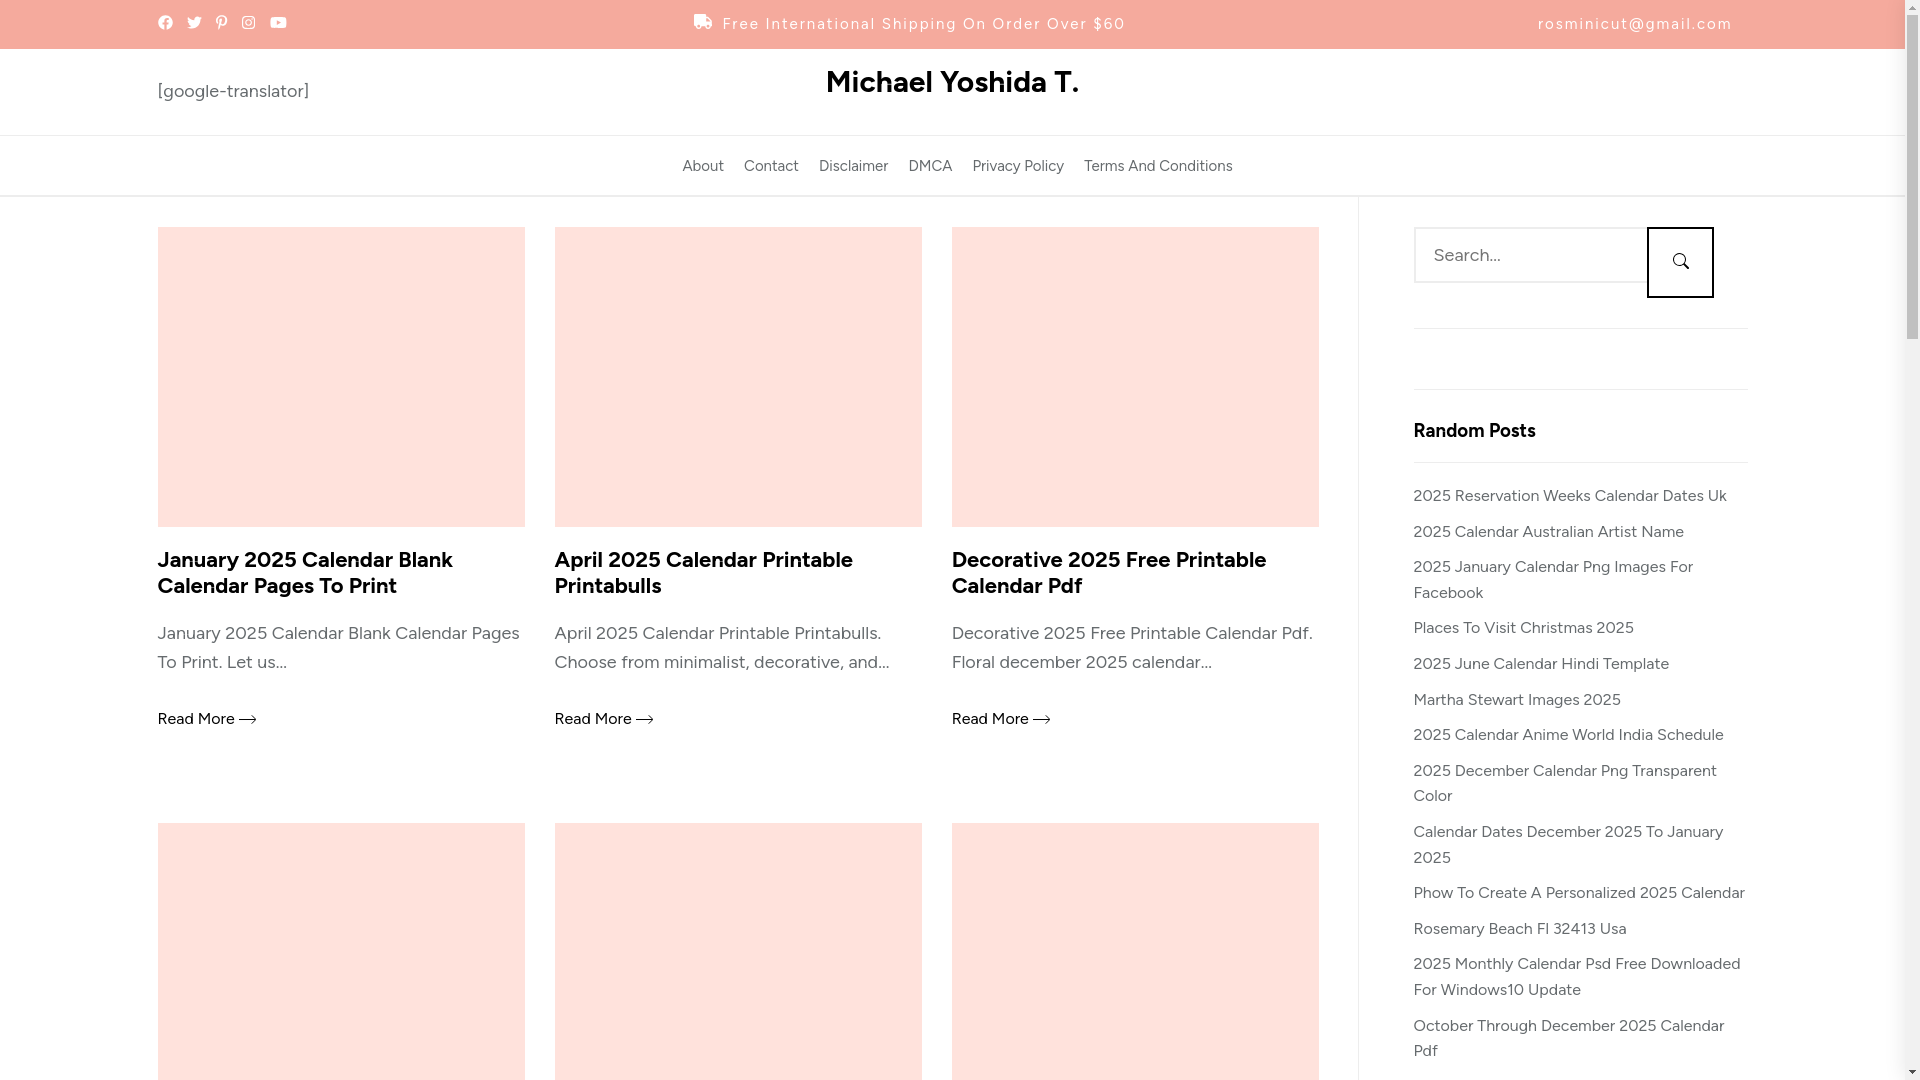Open the Instagram social icon
This screenshot has height=1080, width=1920.
(x=248, y=23)
